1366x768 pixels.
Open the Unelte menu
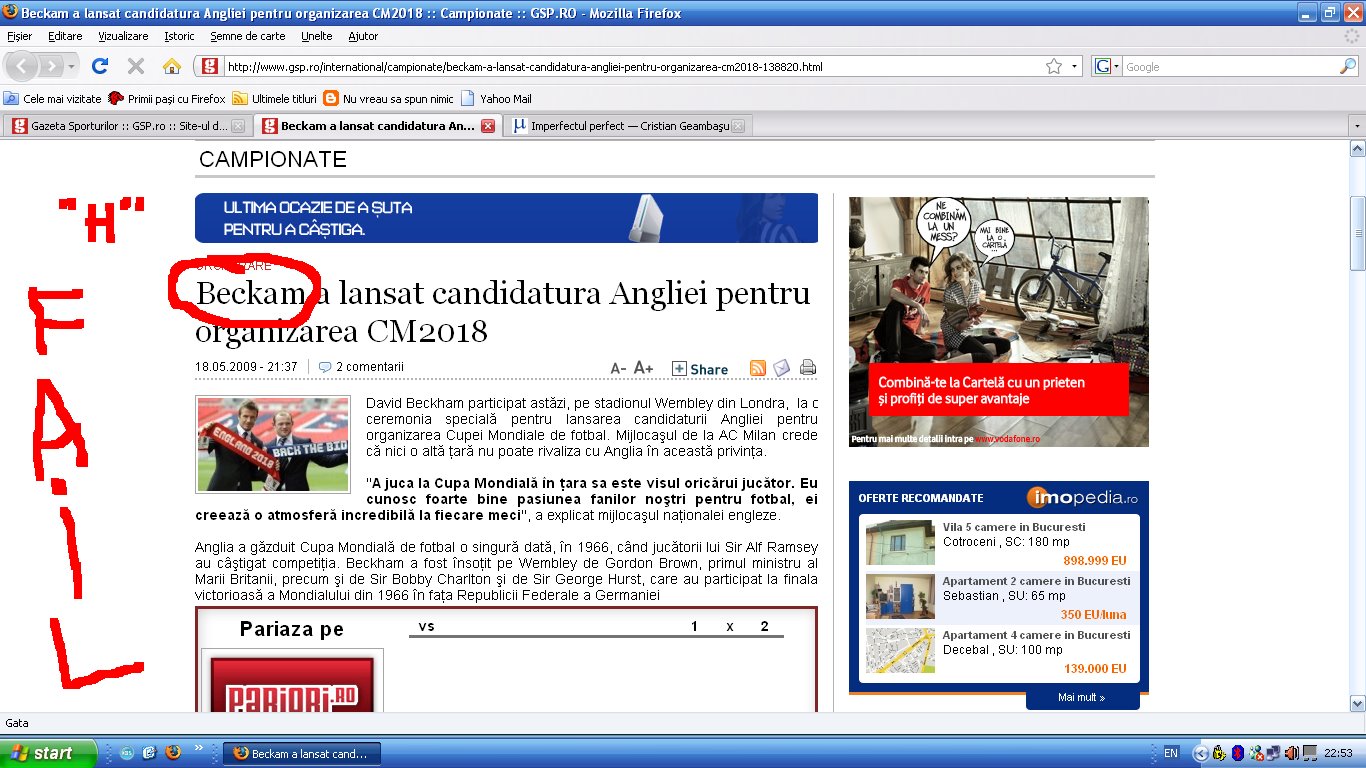[x=316, y=36]
